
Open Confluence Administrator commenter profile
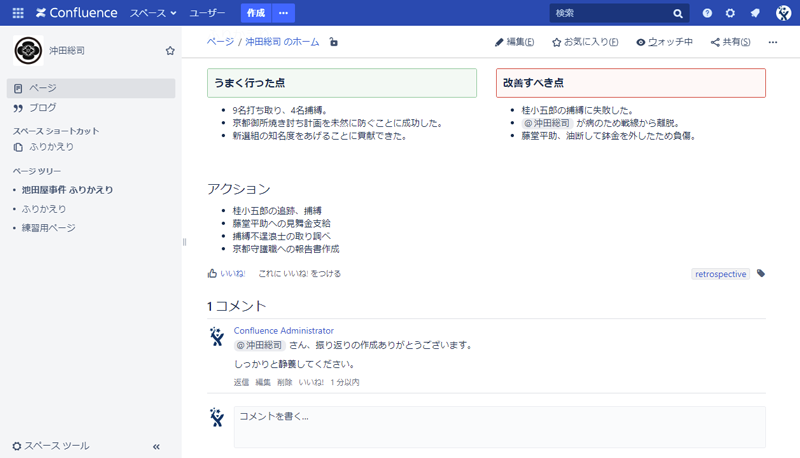tap(284, 330)
